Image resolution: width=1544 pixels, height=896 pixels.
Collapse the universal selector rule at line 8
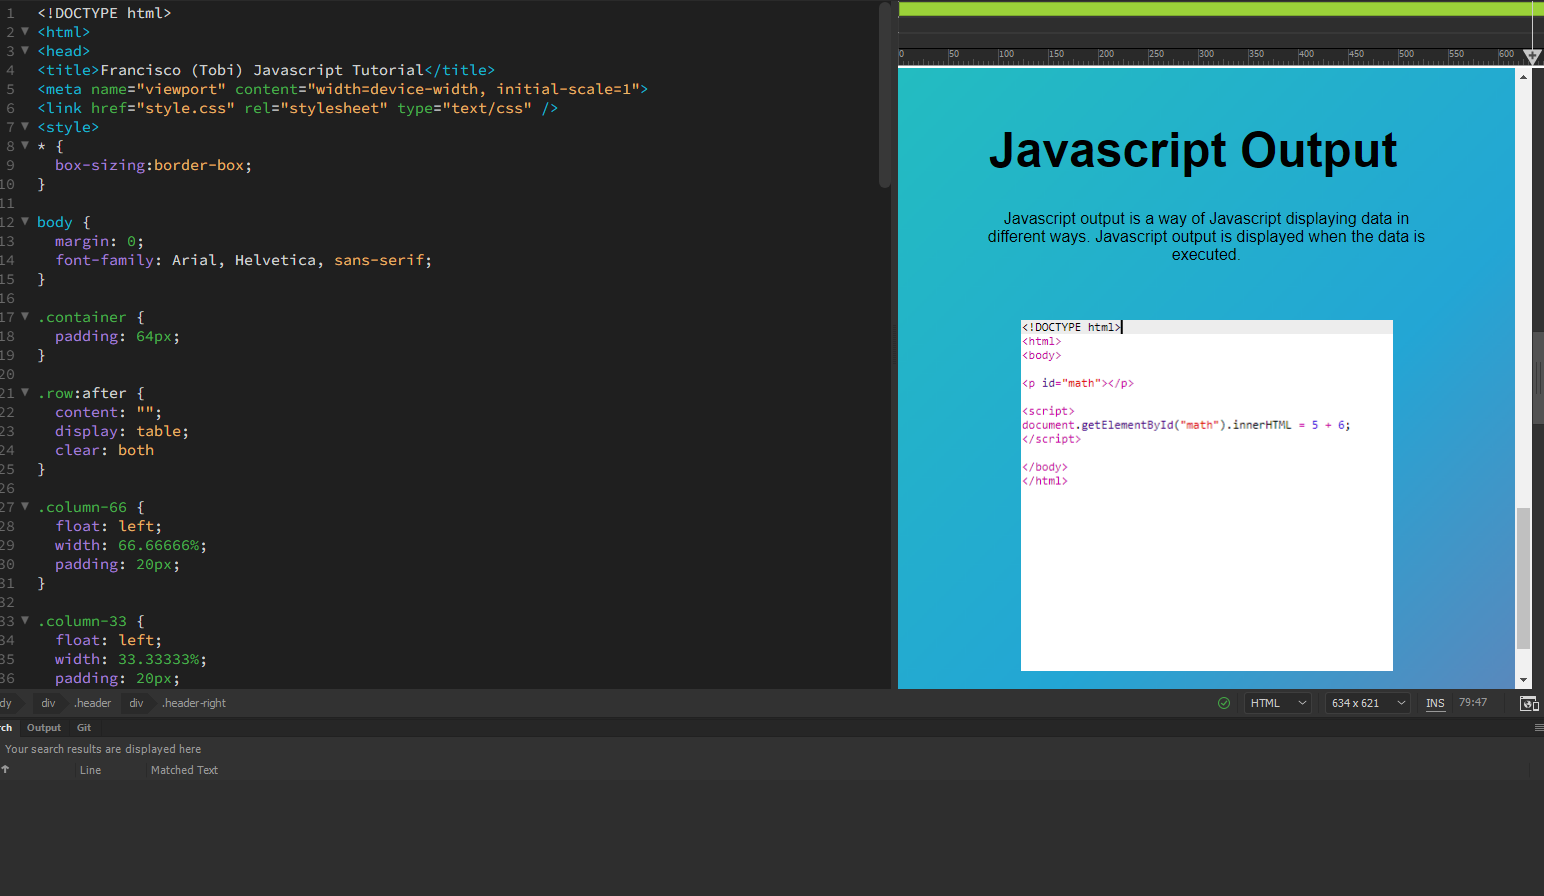25,145
